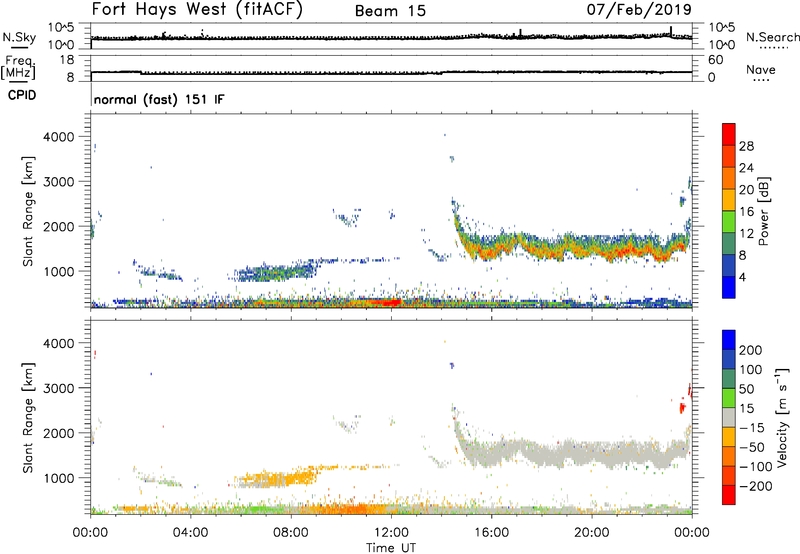This screenshot has width=800, height=554.
Task: Click the '12:00' time tick label
Action: pos(391,533)
